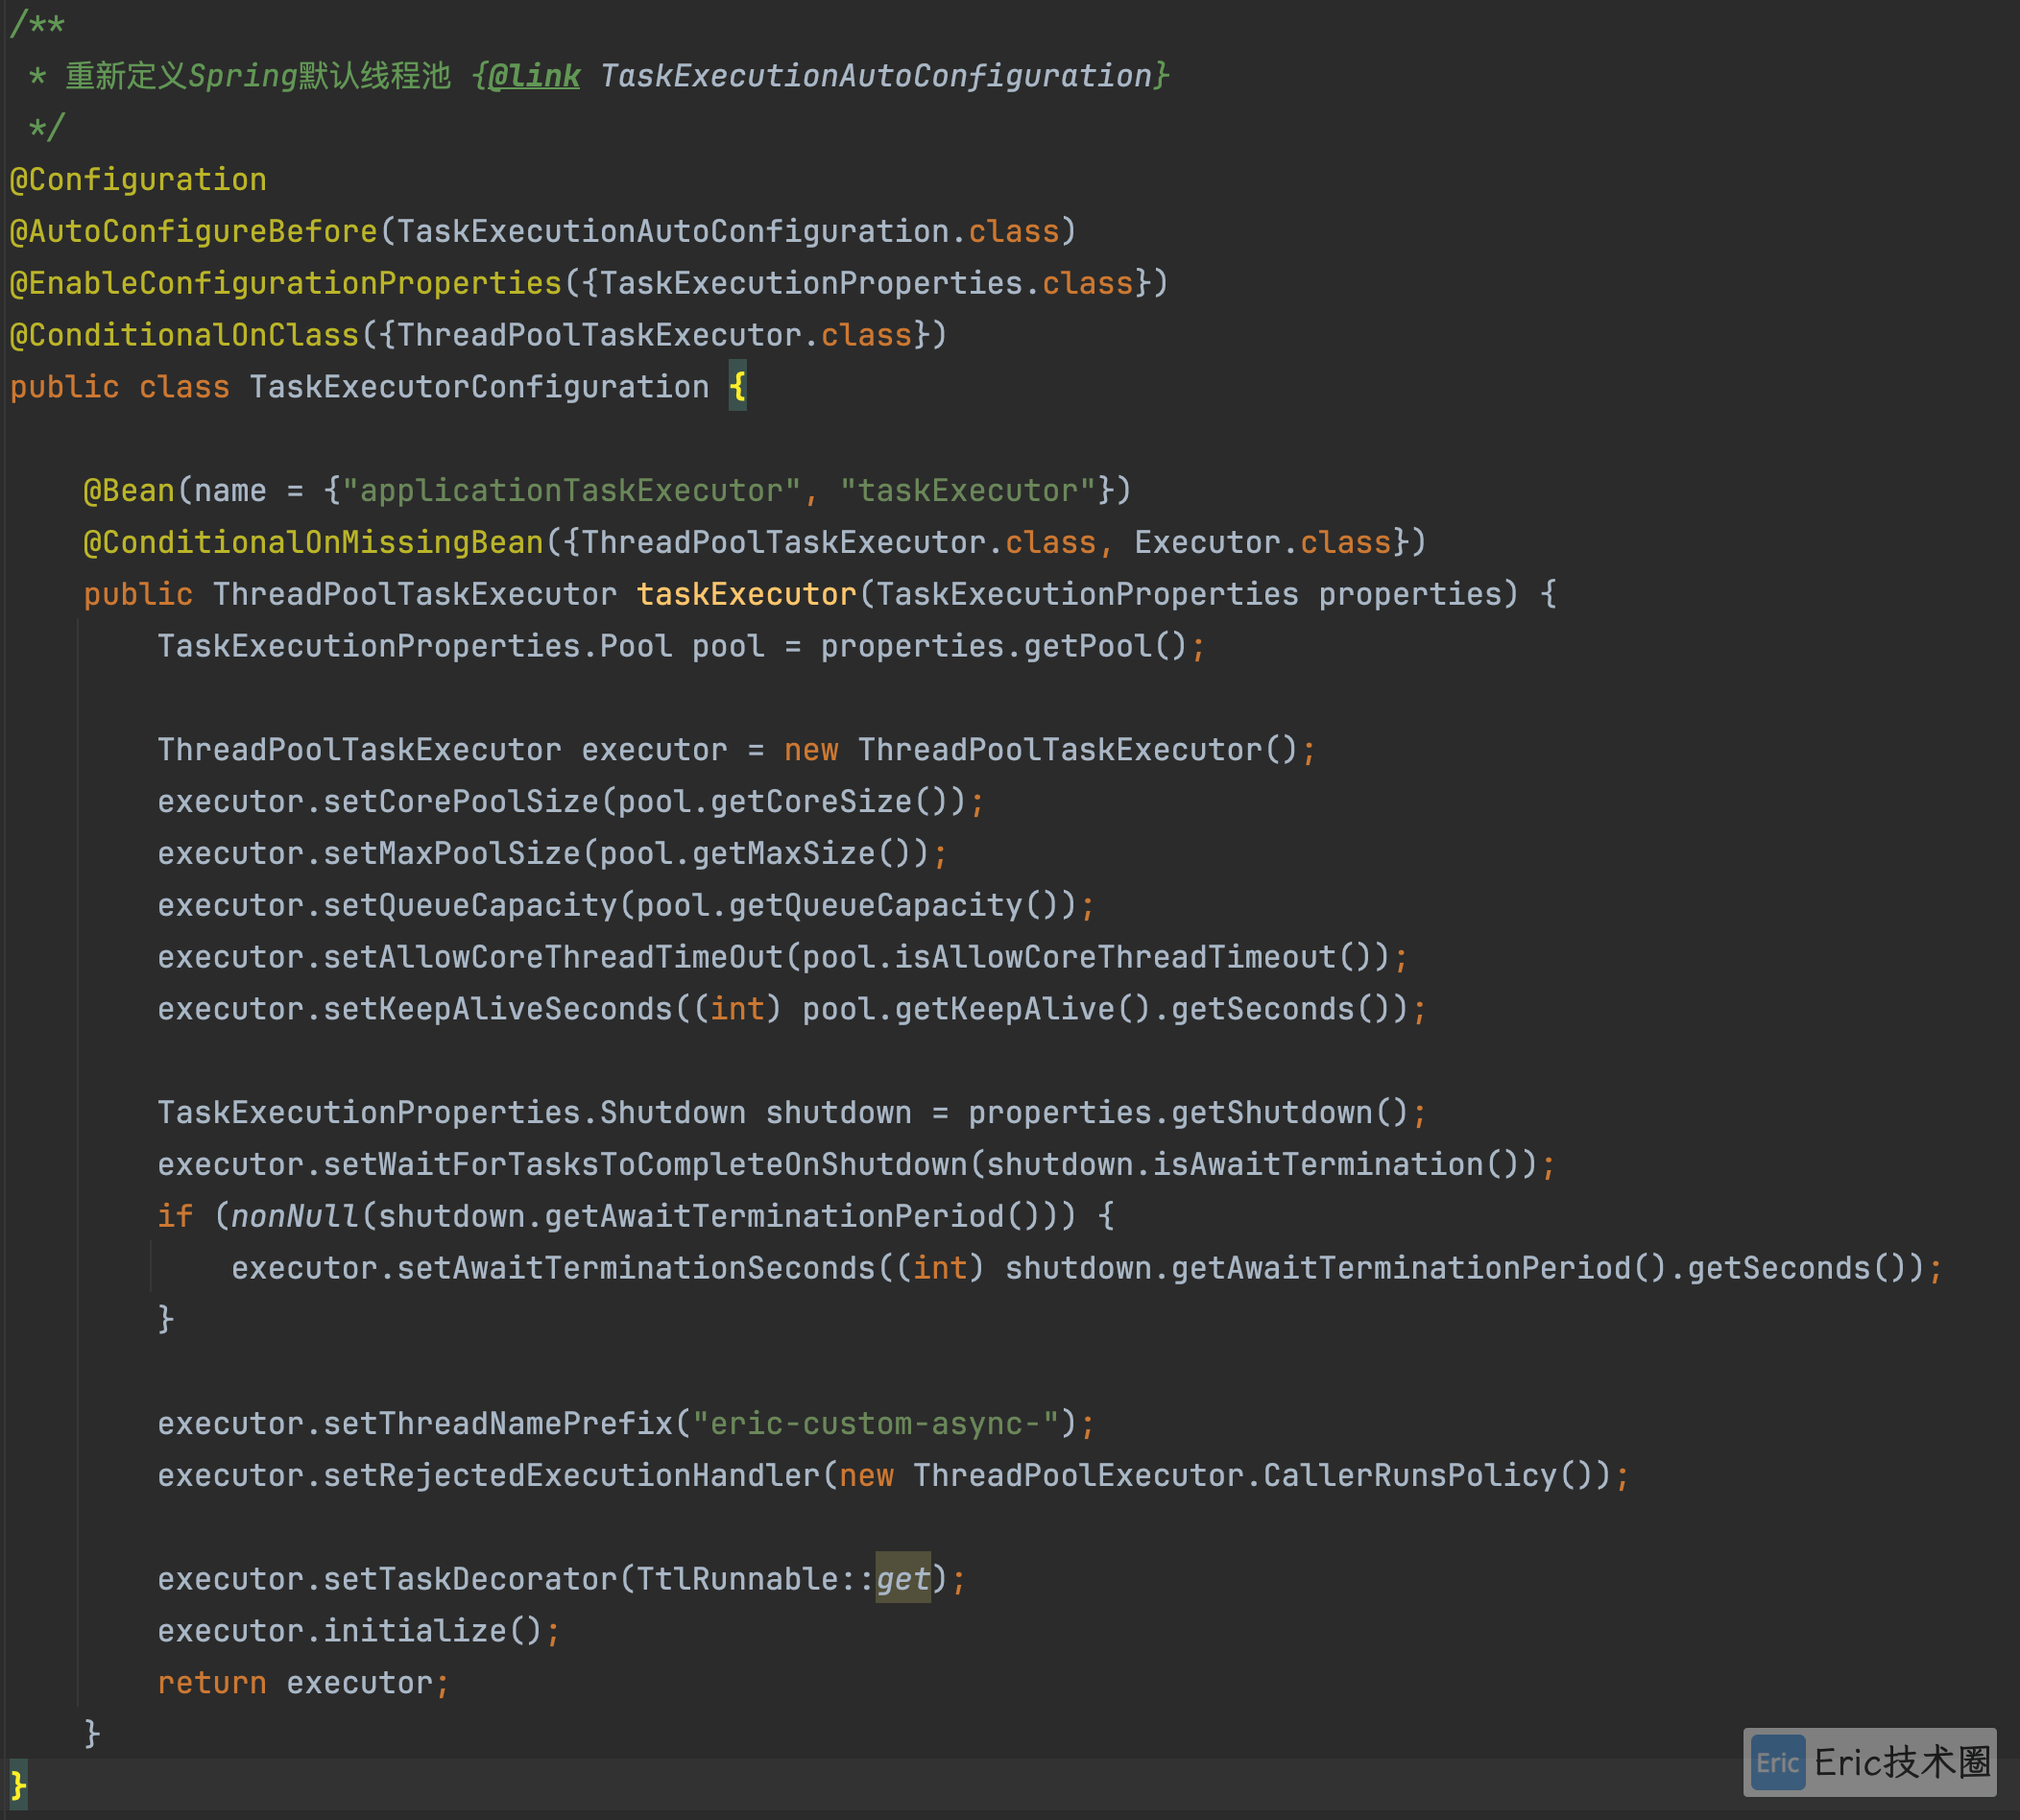Click the "eric-custom-async-" string literal
The width and height of the screenshot is (2020, 1820).
pyautogui.click(x=876, y=1424)
